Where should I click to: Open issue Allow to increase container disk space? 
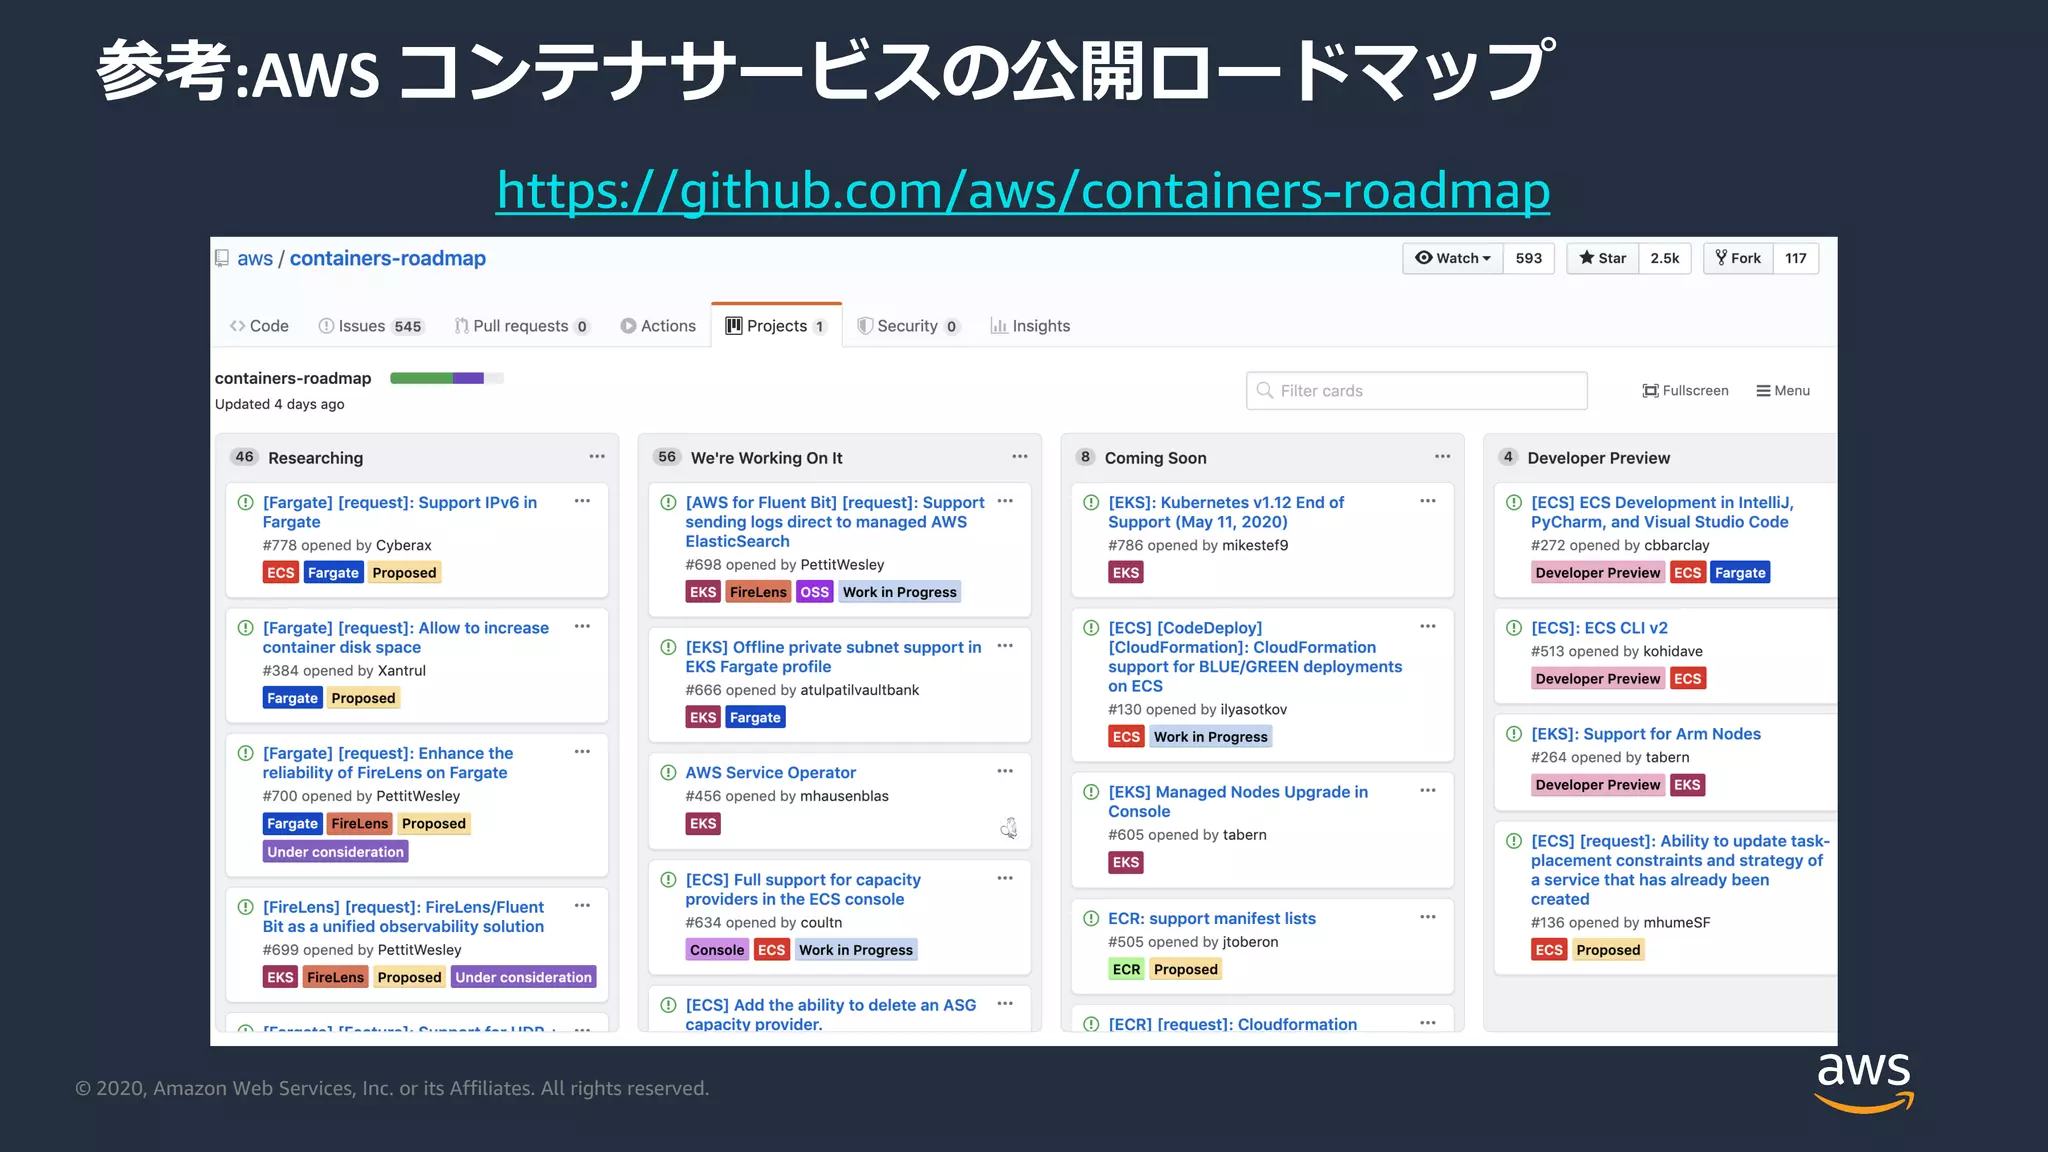coord(406,637)
